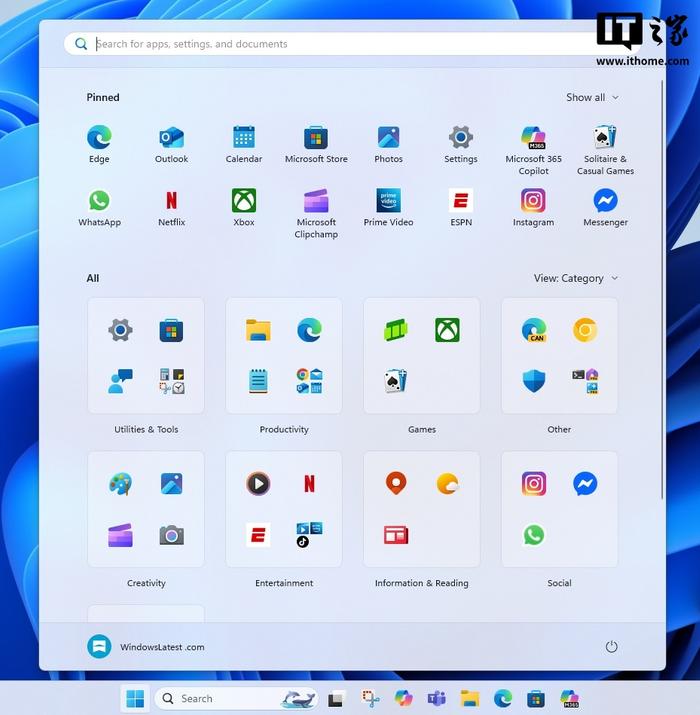Open File Explorer in Productivity category
The height and width of the screenshot is (715, 700).
(x=258, y=330)
